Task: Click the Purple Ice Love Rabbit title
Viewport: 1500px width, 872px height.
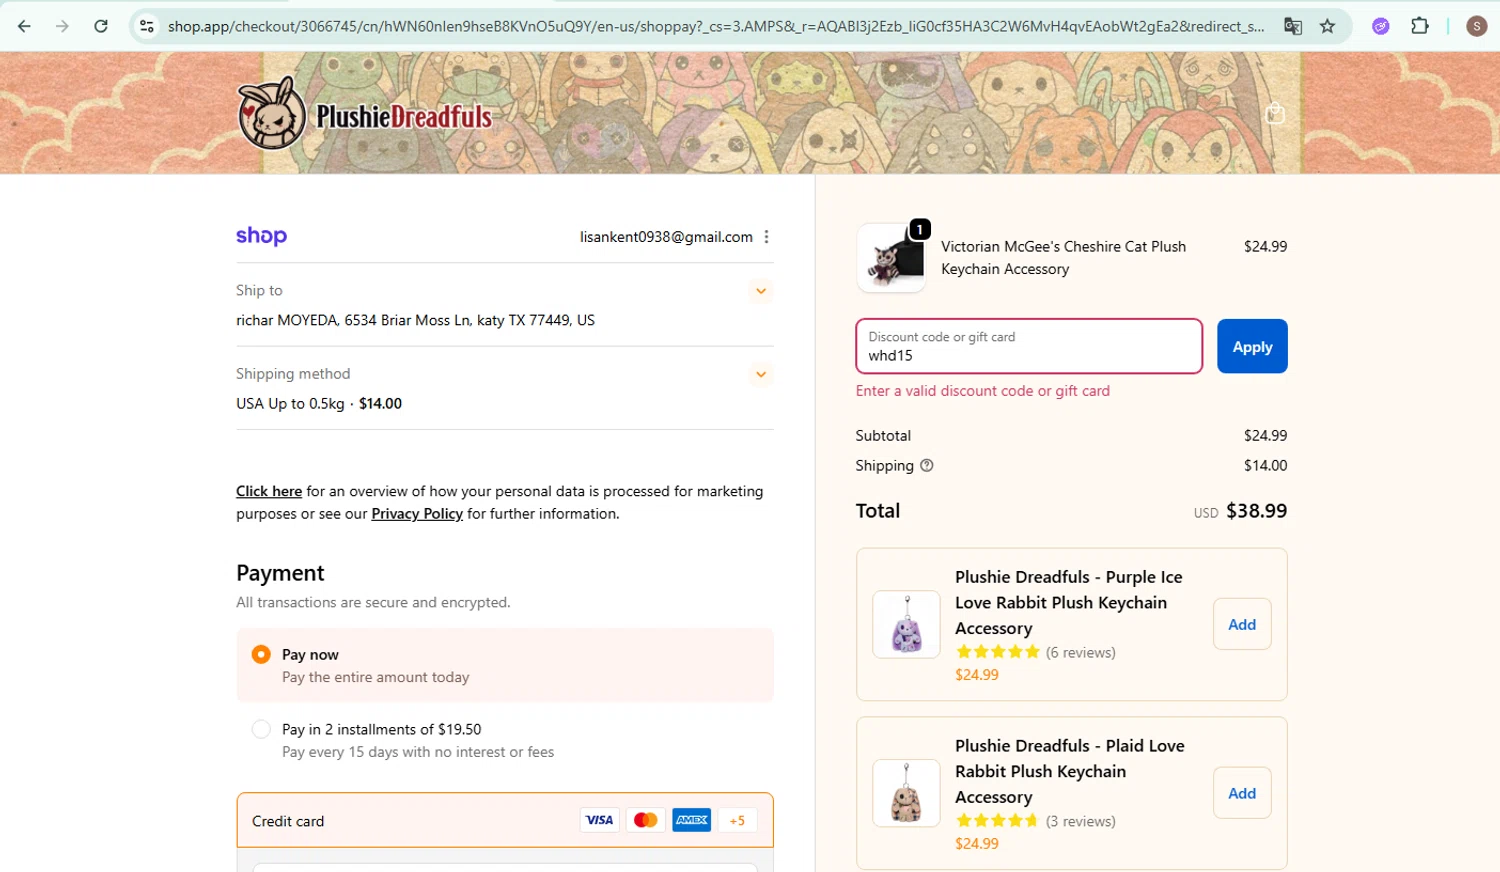Action: pos(1069,603)
